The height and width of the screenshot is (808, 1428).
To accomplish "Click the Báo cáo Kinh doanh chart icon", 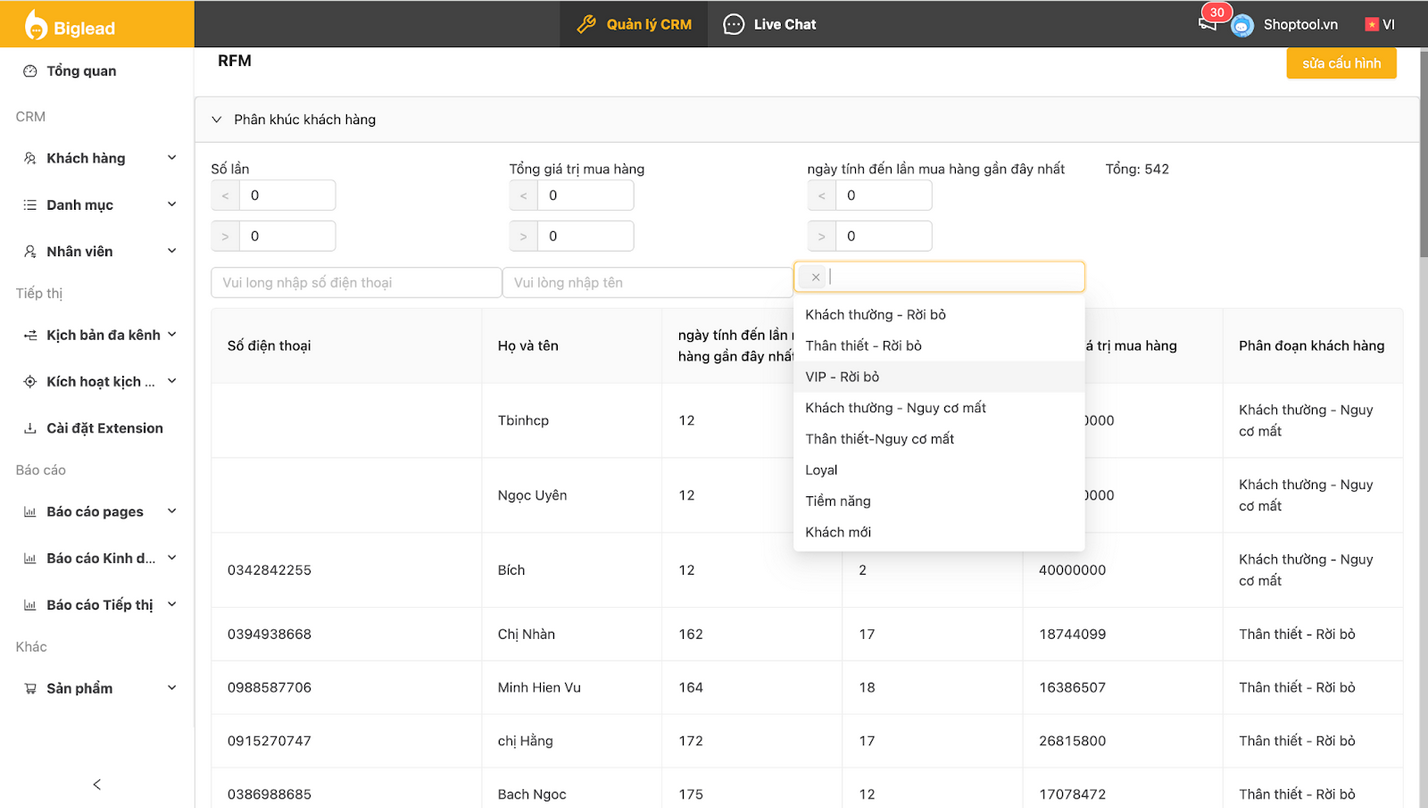I will 30,558.
